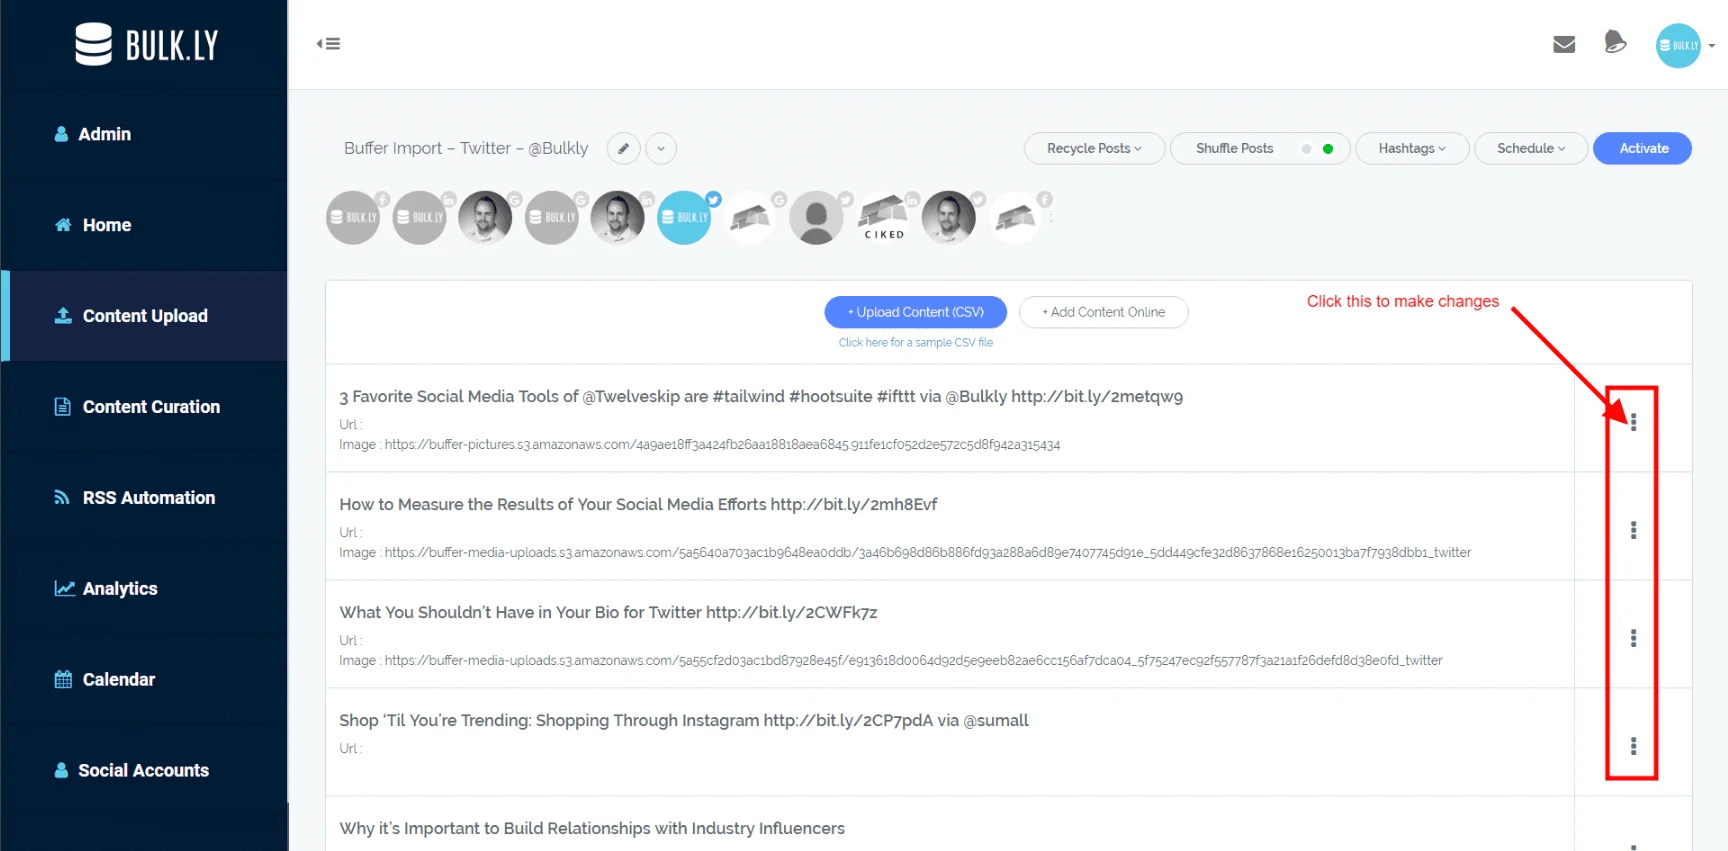Click the Activate button

[x=1643, y=148]
